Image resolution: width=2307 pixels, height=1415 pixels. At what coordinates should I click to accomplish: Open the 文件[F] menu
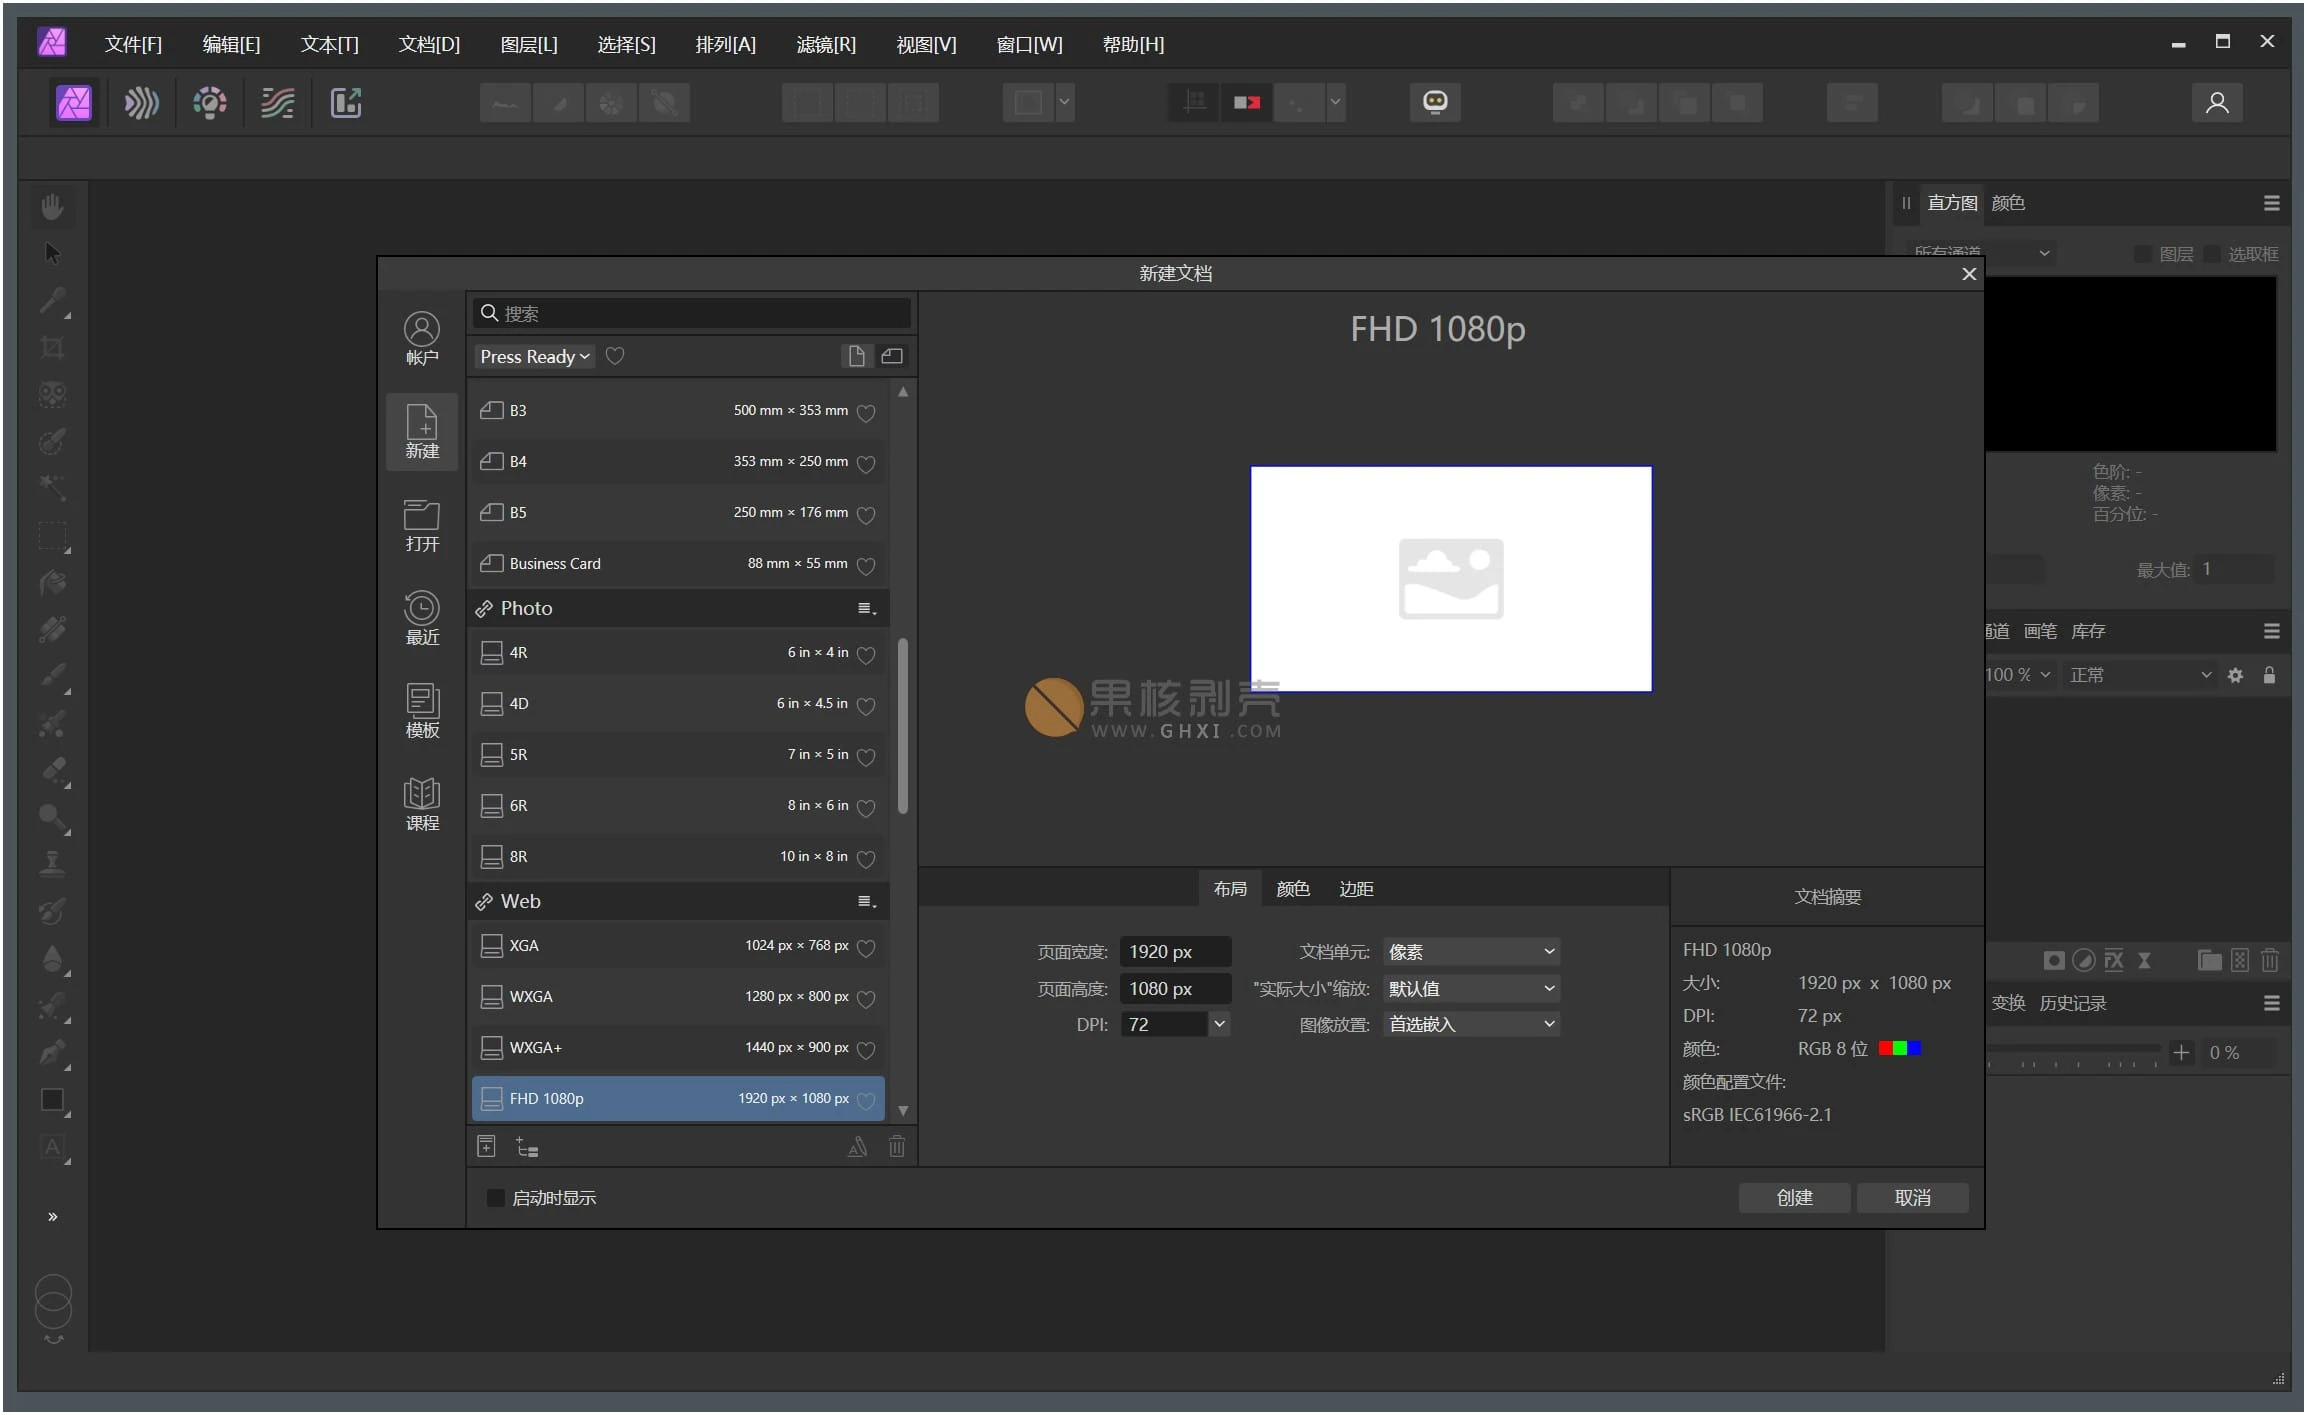[134, 44]
